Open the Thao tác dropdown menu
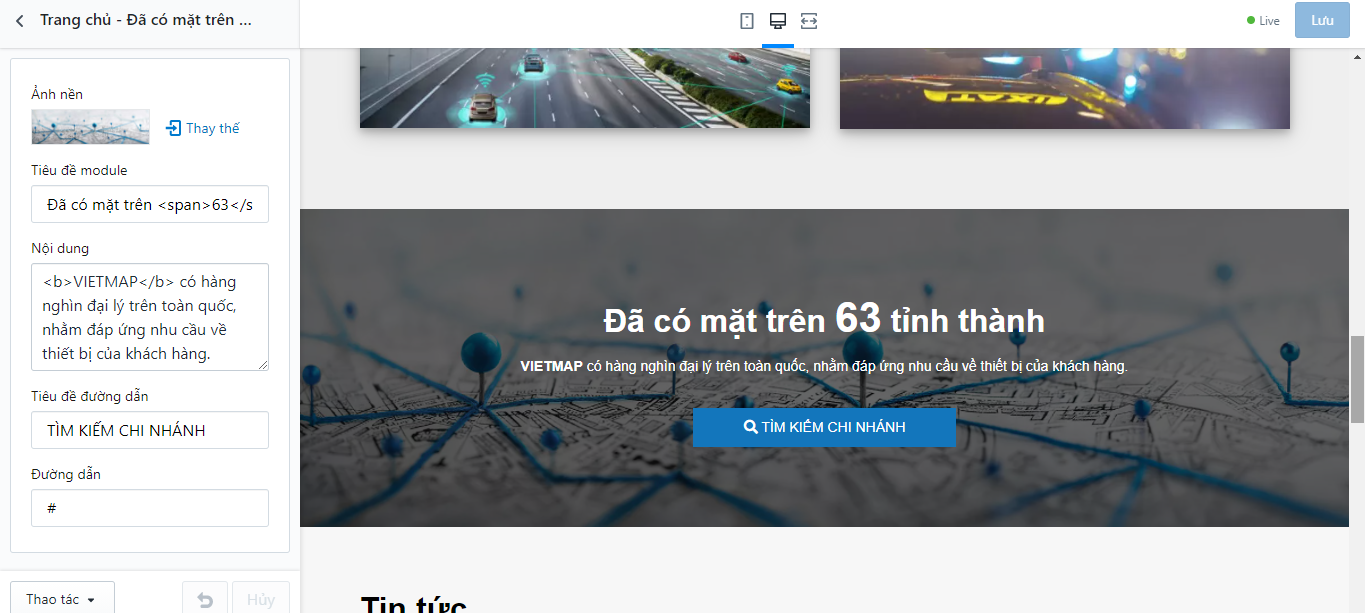Image resolution: width=1365 pixels, height=613 pixels. (62, 599)
